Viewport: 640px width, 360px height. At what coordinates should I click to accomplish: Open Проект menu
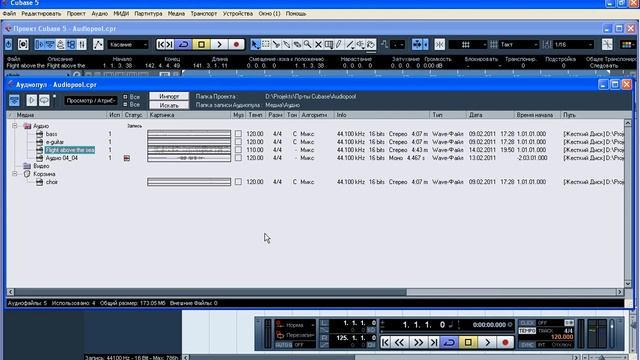coord(76,13)
